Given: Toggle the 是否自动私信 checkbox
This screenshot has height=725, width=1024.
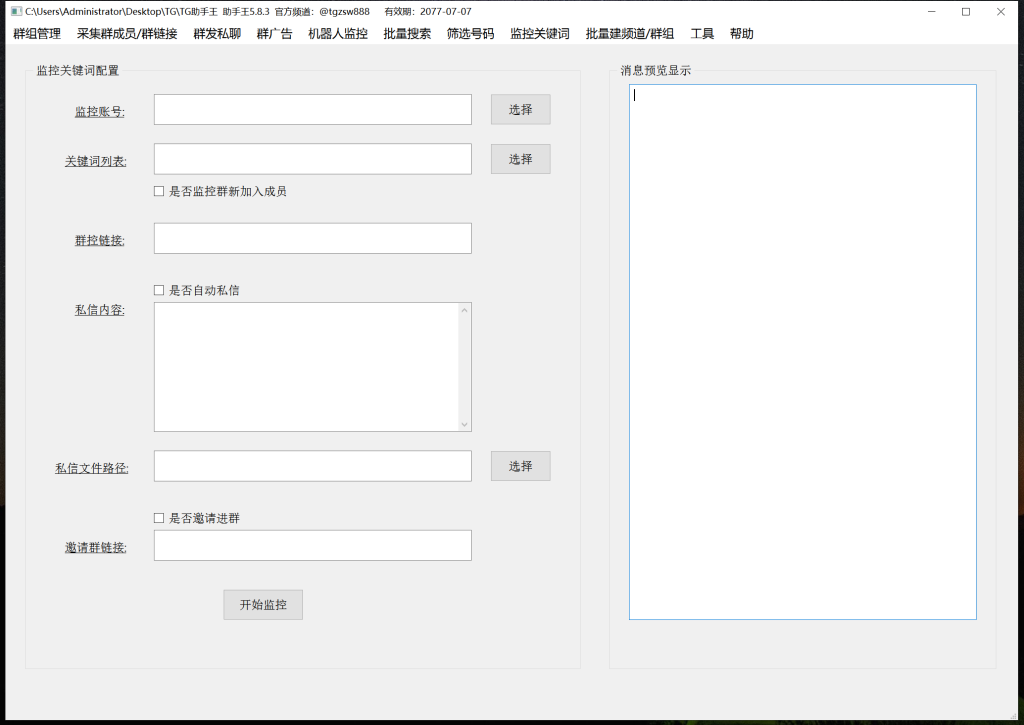Looking at the screenshot, I should click(159, 290).
